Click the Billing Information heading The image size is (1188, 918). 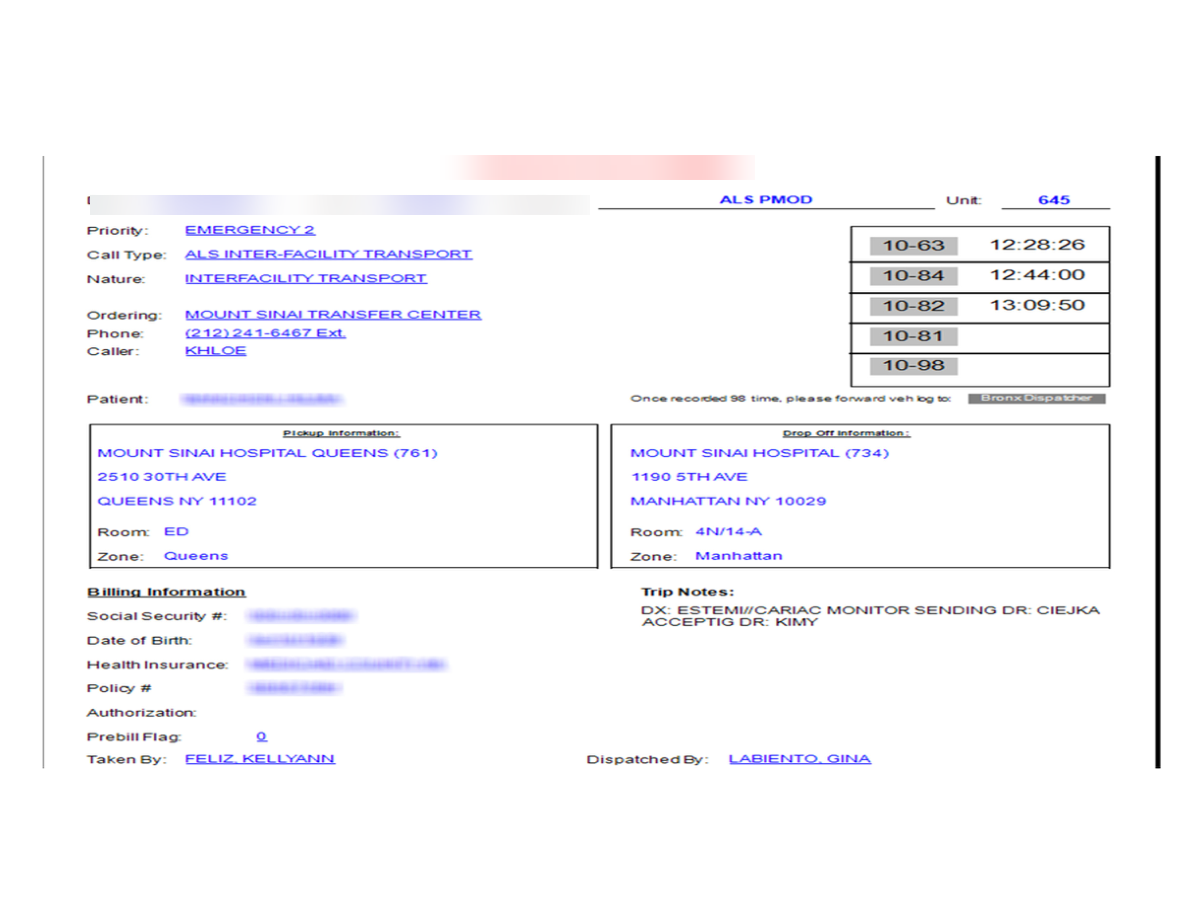point(166,592)
